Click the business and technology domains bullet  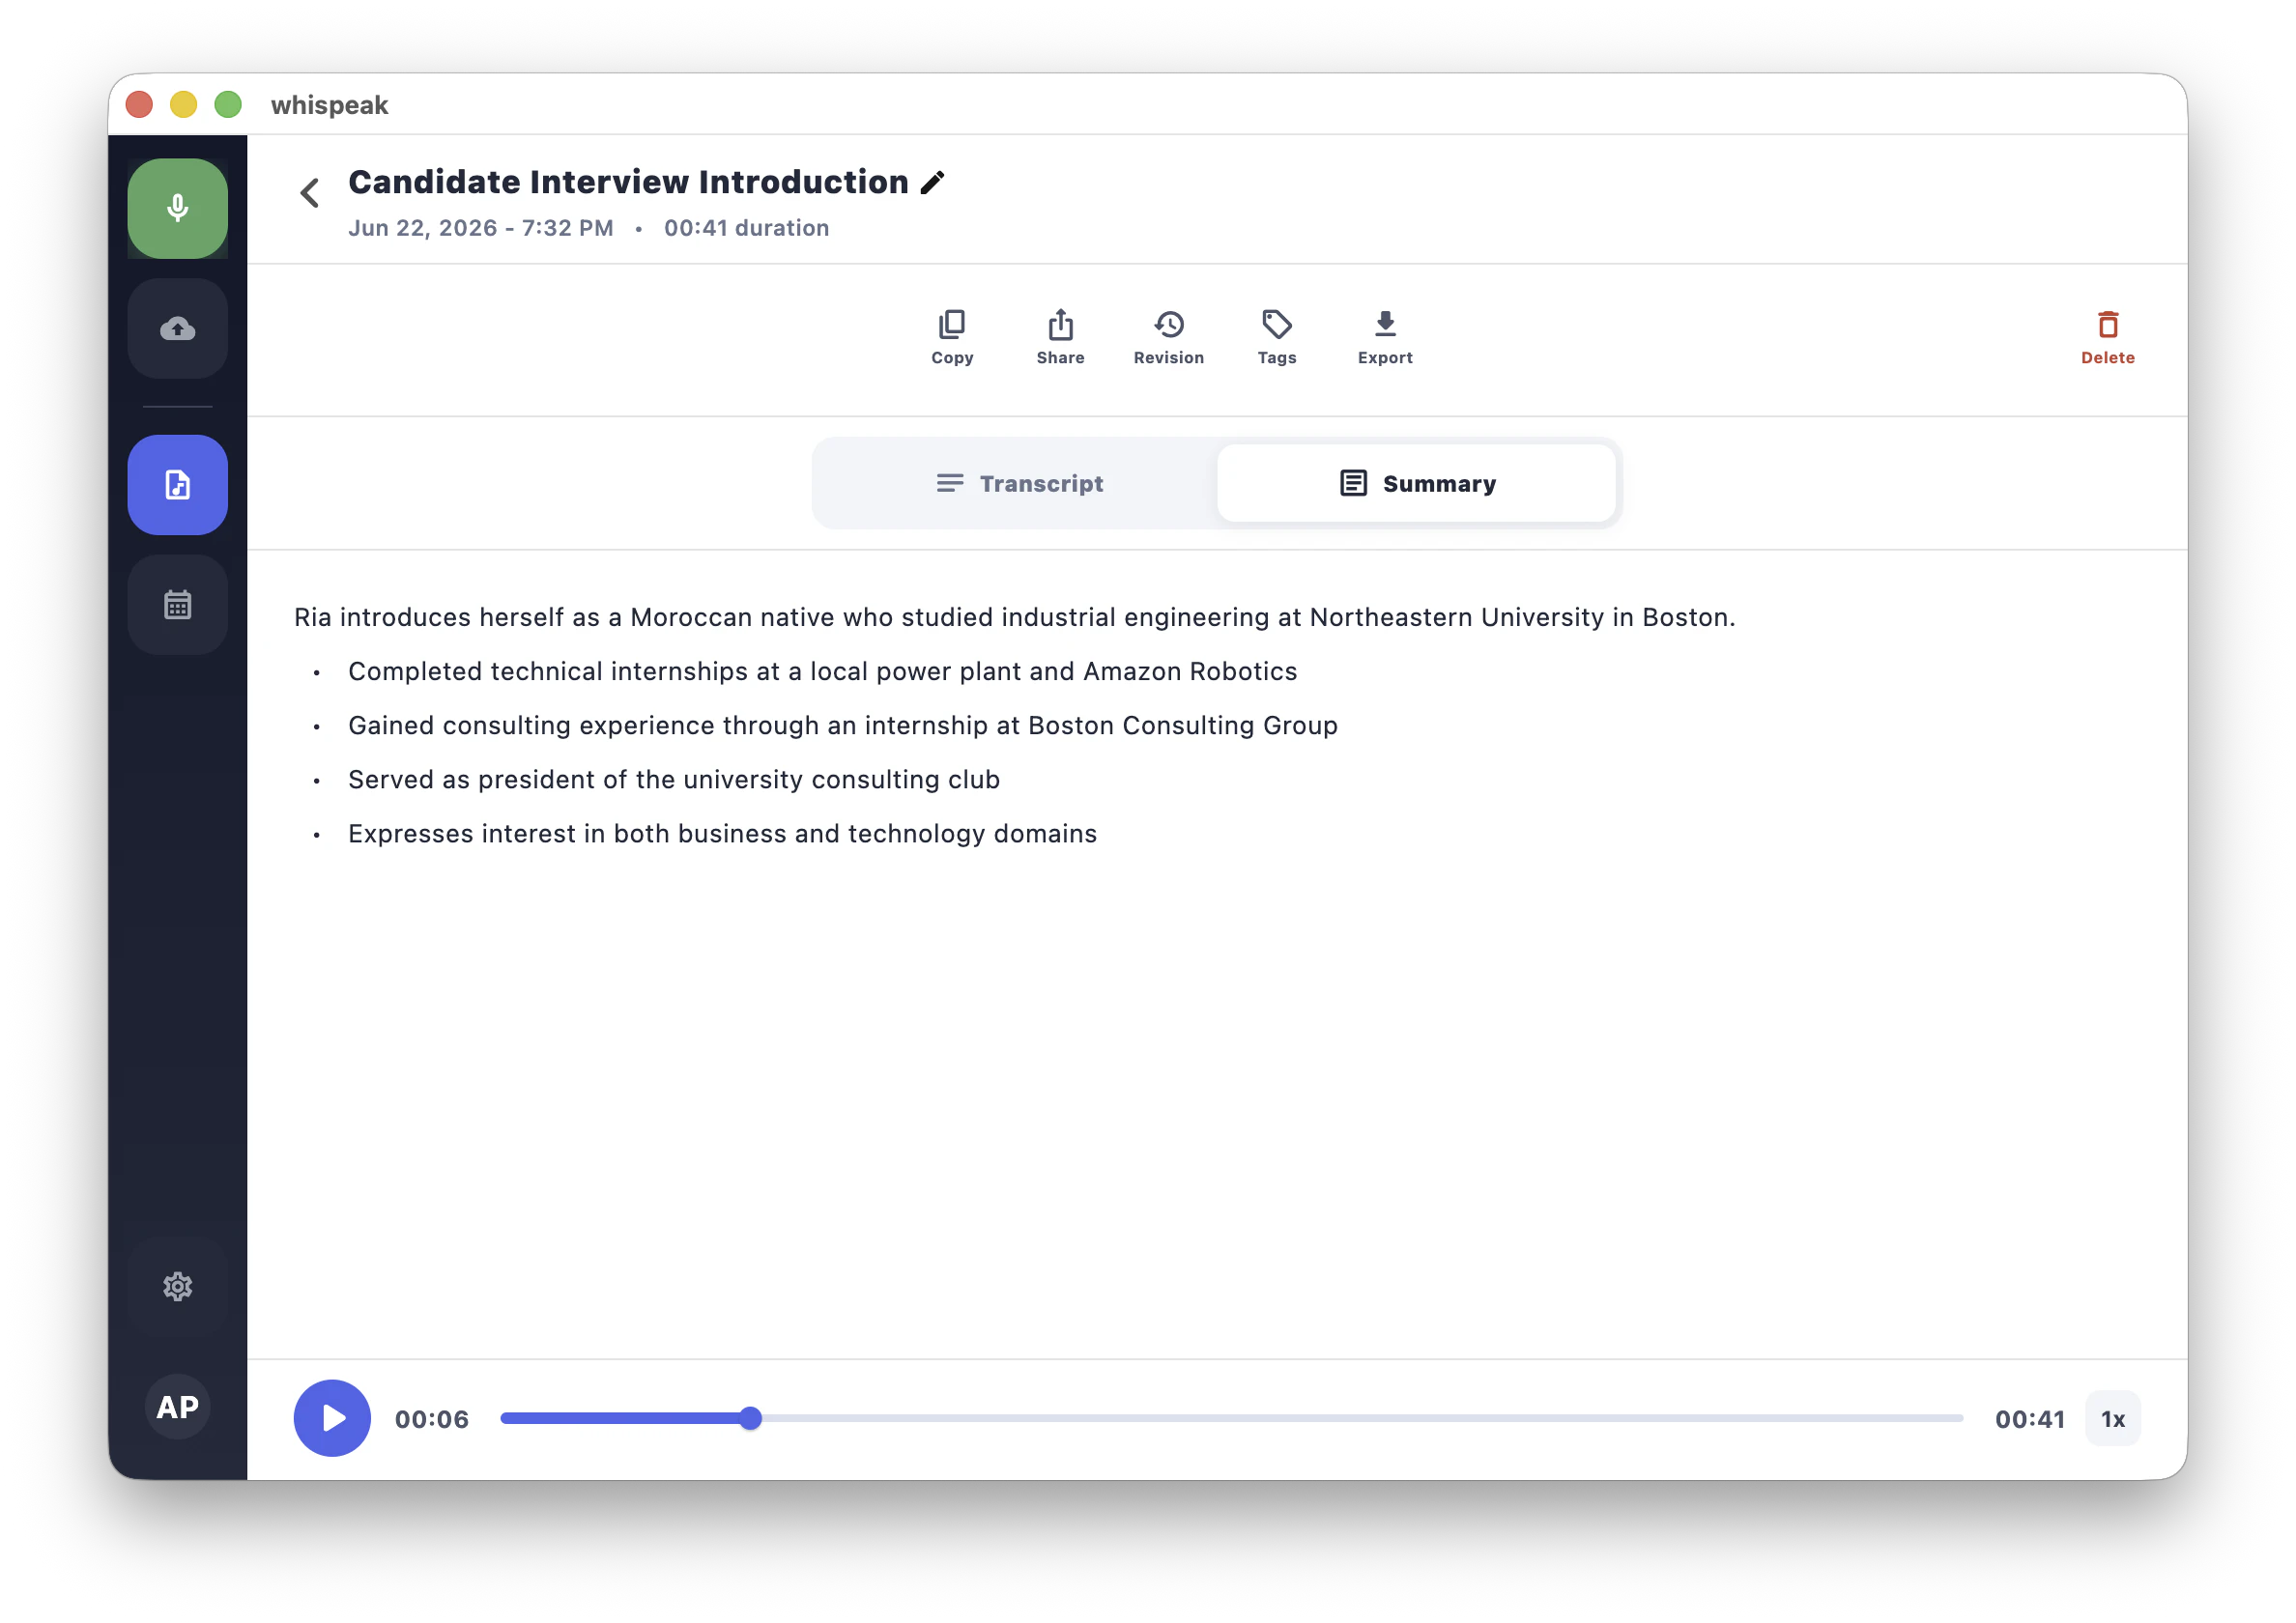tap(722, 833)
